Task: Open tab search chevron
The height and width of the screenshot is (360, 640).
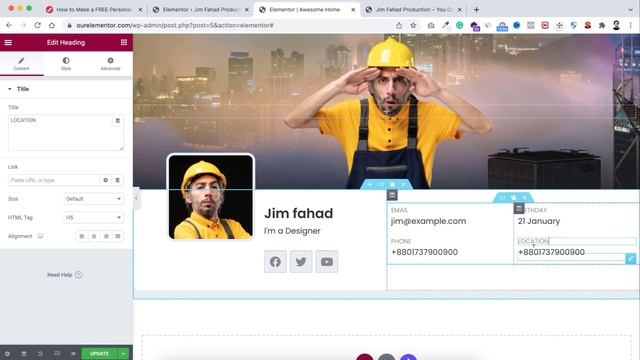Action: coord(631,9)
